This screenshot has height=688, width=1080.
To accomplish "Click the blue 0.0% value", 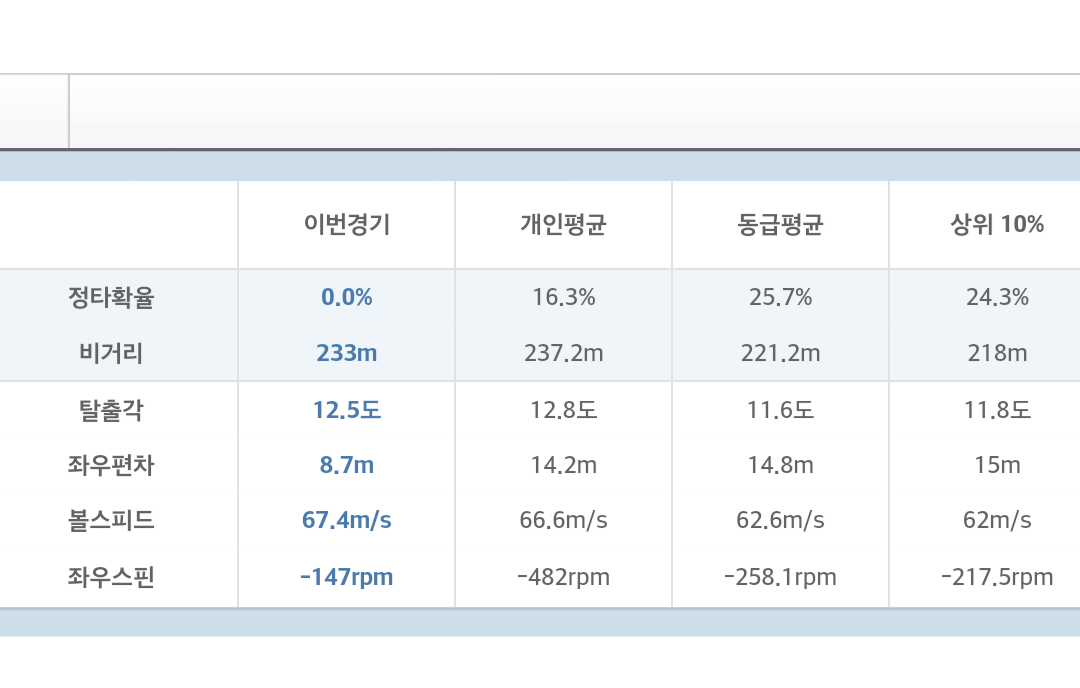I will coord(346,297).
